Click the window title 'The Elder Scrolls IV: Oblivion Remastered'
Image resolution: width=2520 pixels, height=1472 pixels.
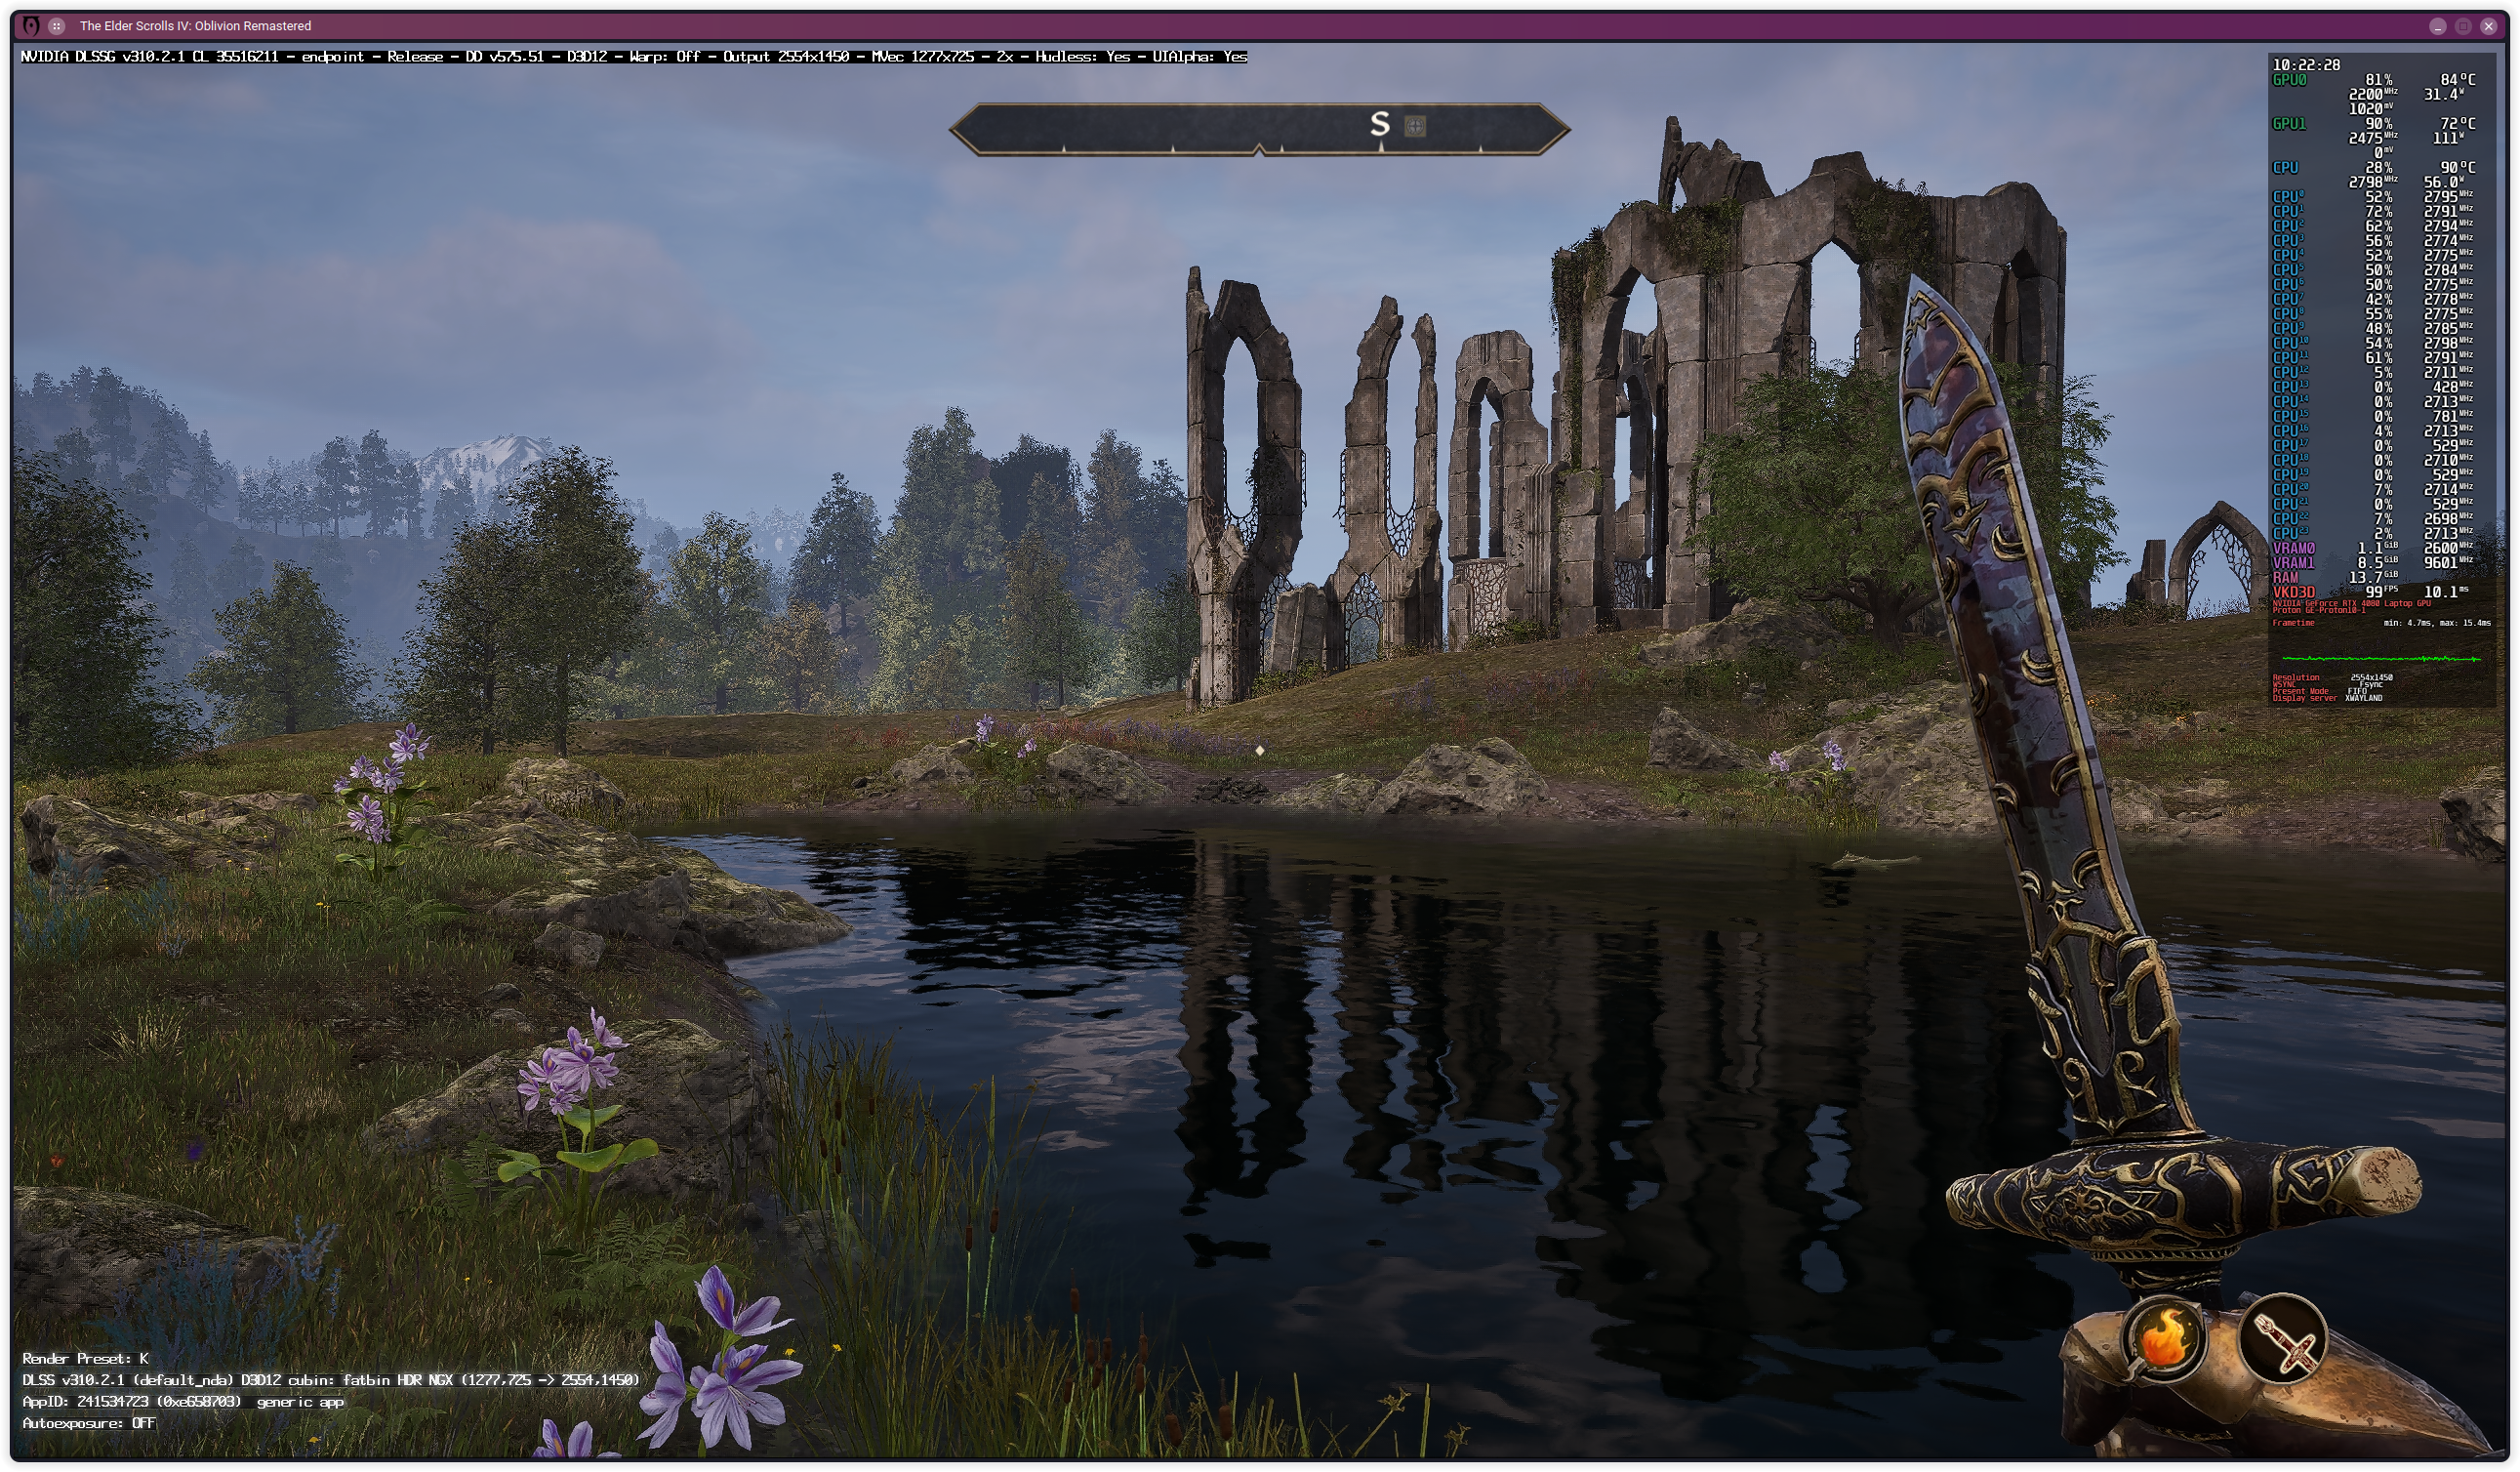(x=195, y=26)
